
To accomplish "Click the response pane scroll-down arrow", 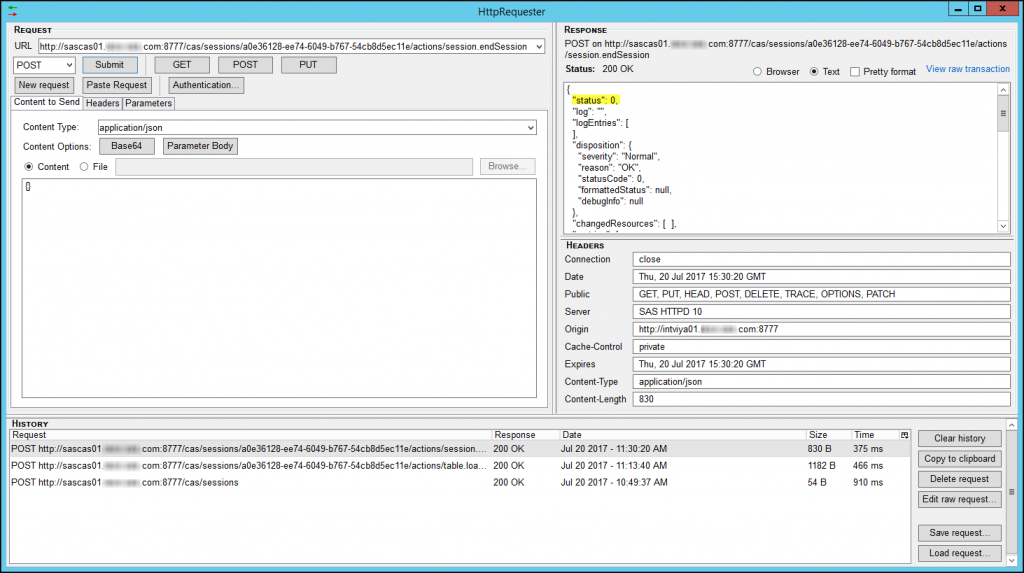I will tap(1003, 227).
